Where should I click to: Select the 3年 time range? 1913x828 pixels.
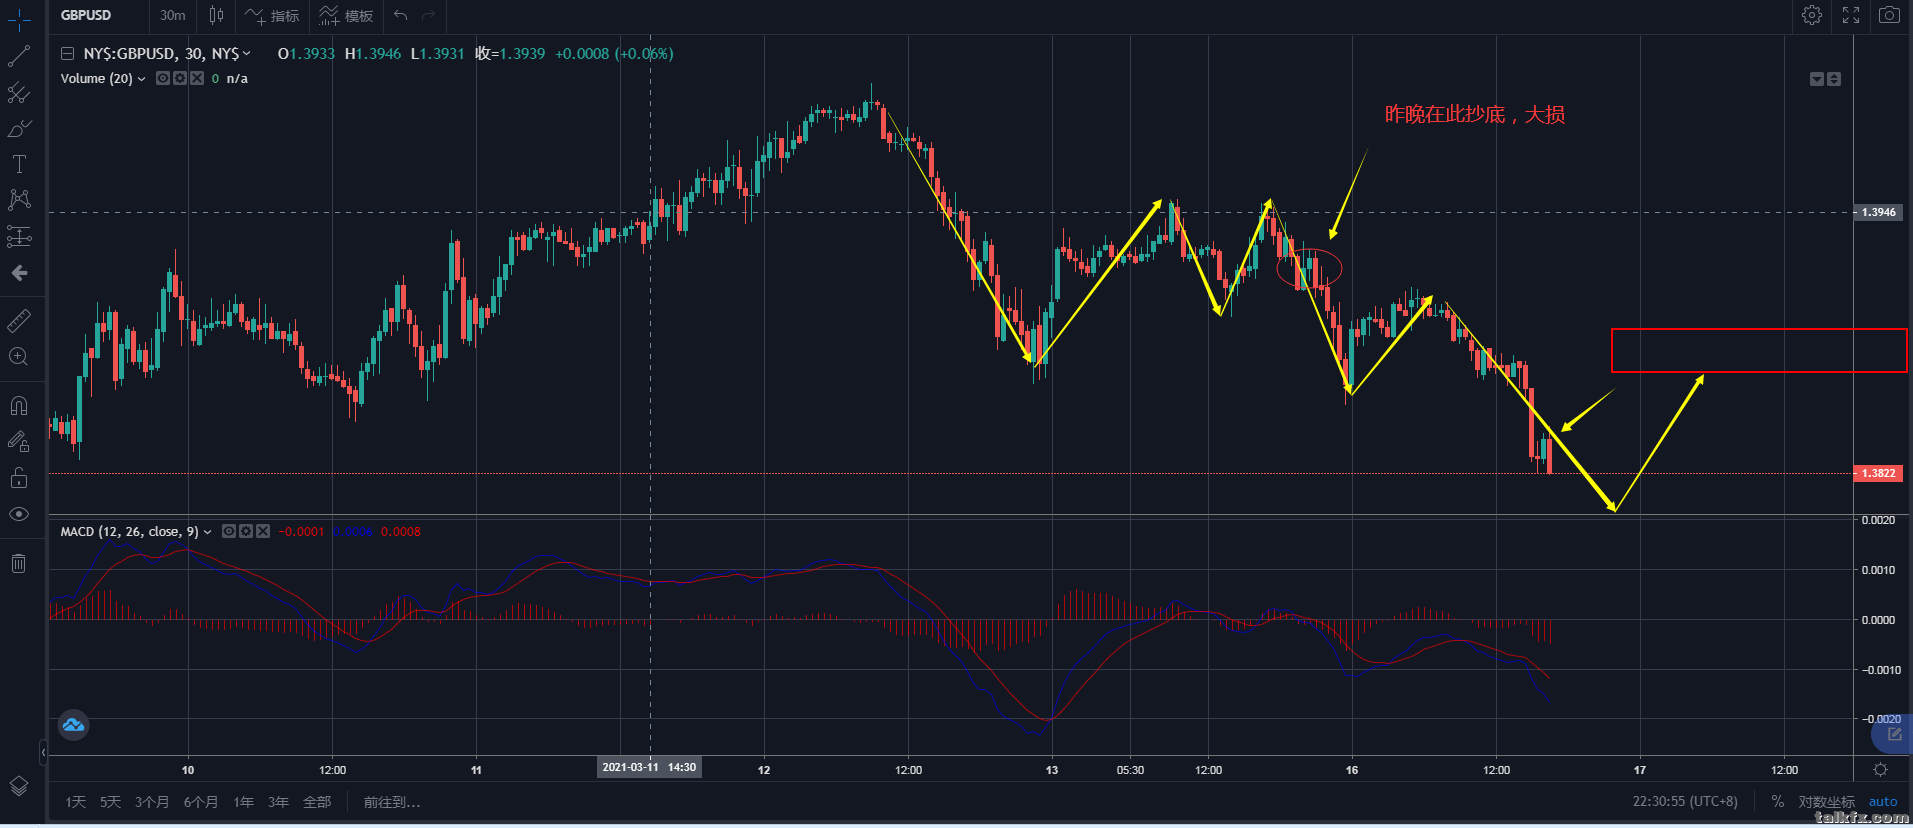(x=279, y=802)
